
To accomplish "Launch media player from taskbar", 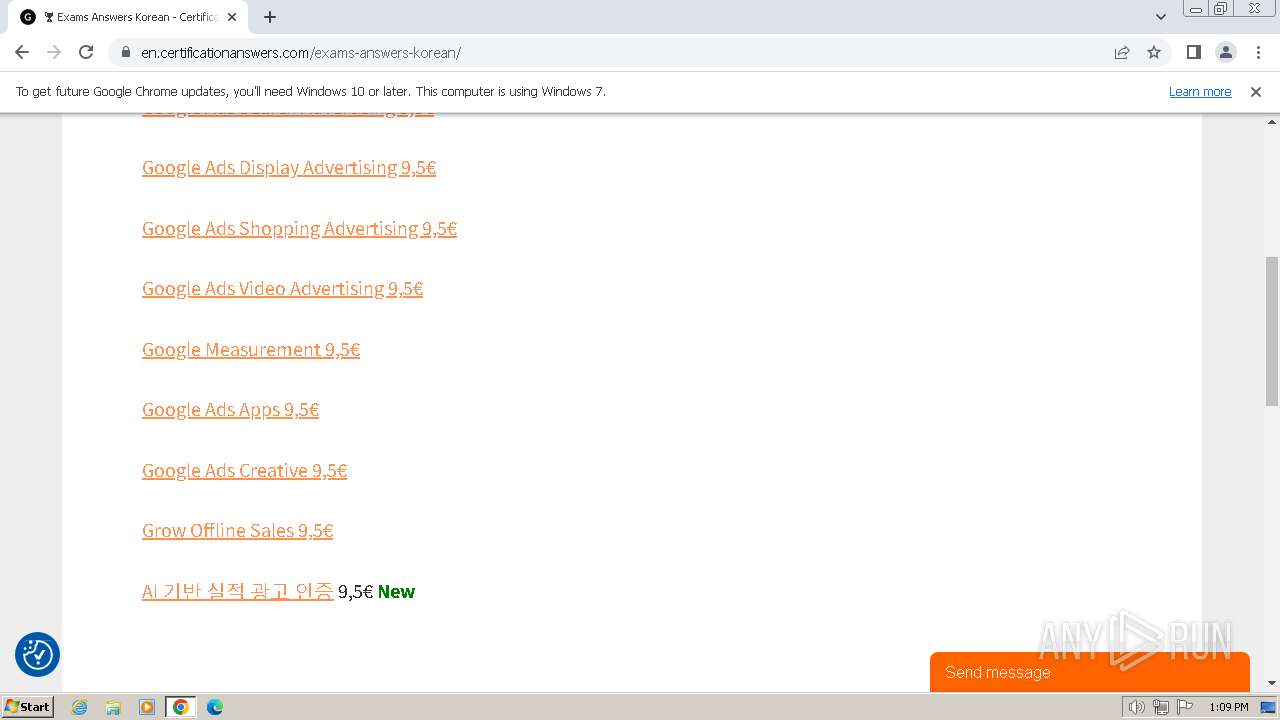I will (x=147, y=707).
